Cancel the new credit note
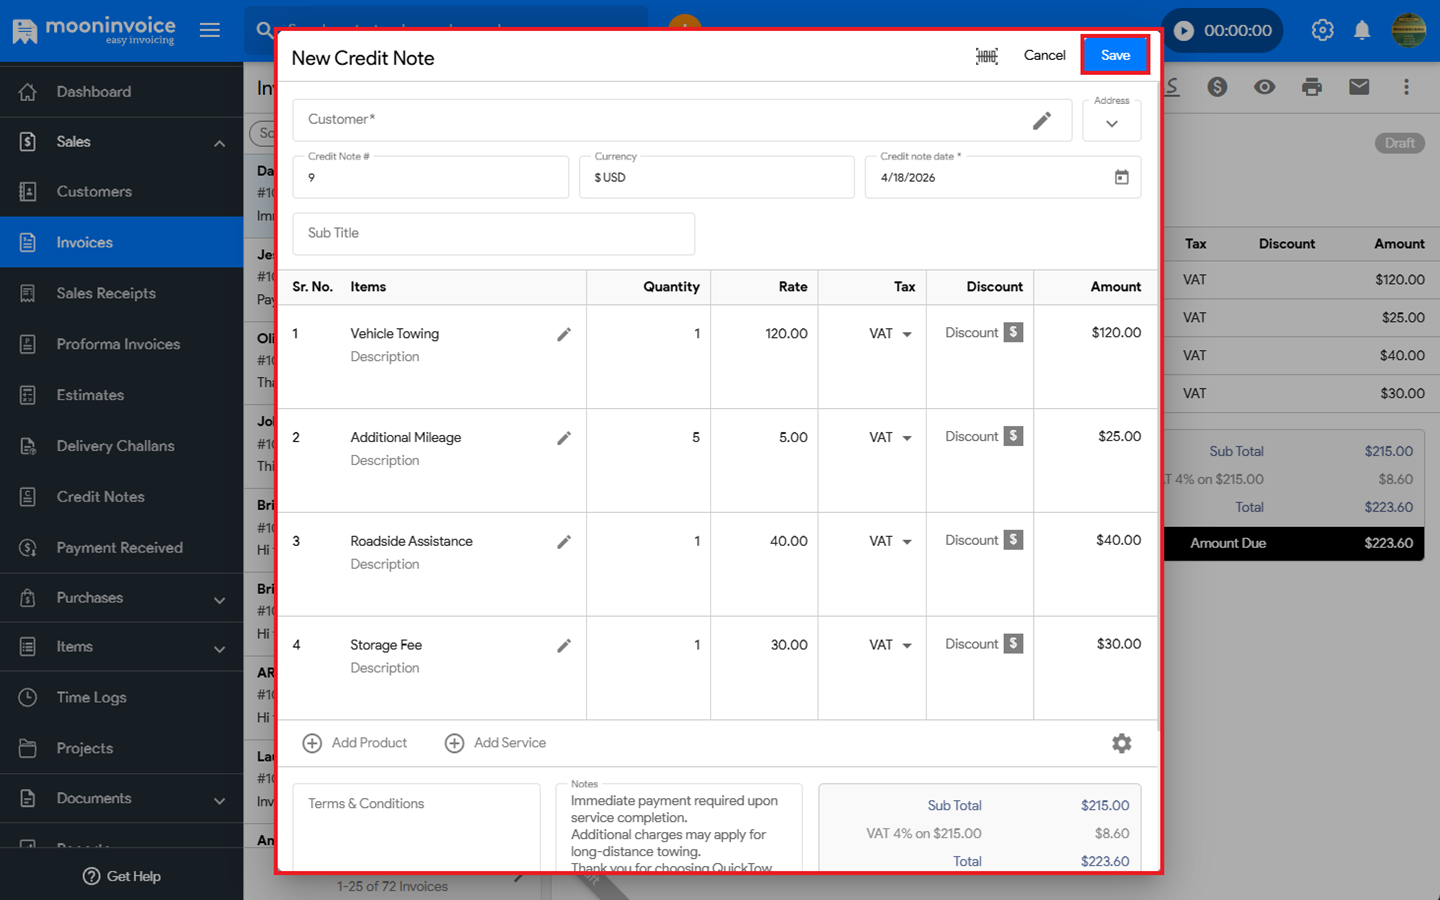Viewport: 1440px width, 900px height. pos(1044,55)
